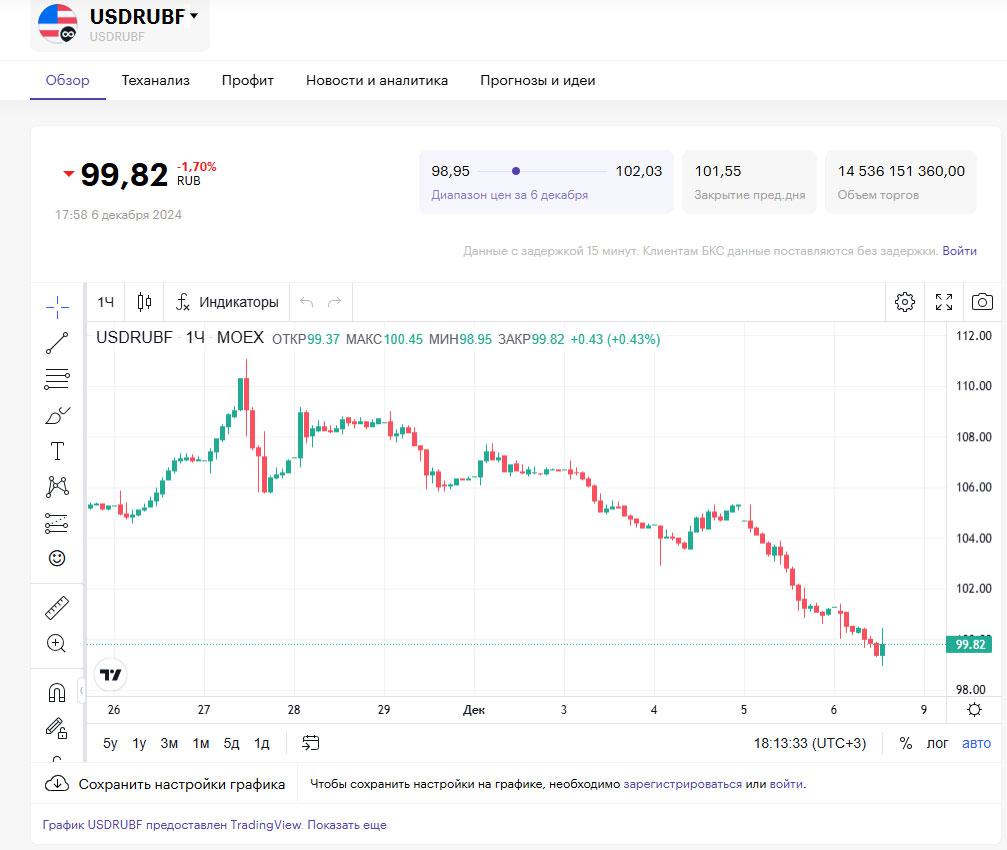Open the 1Ч timeframe interval selector

click(106, 302)
